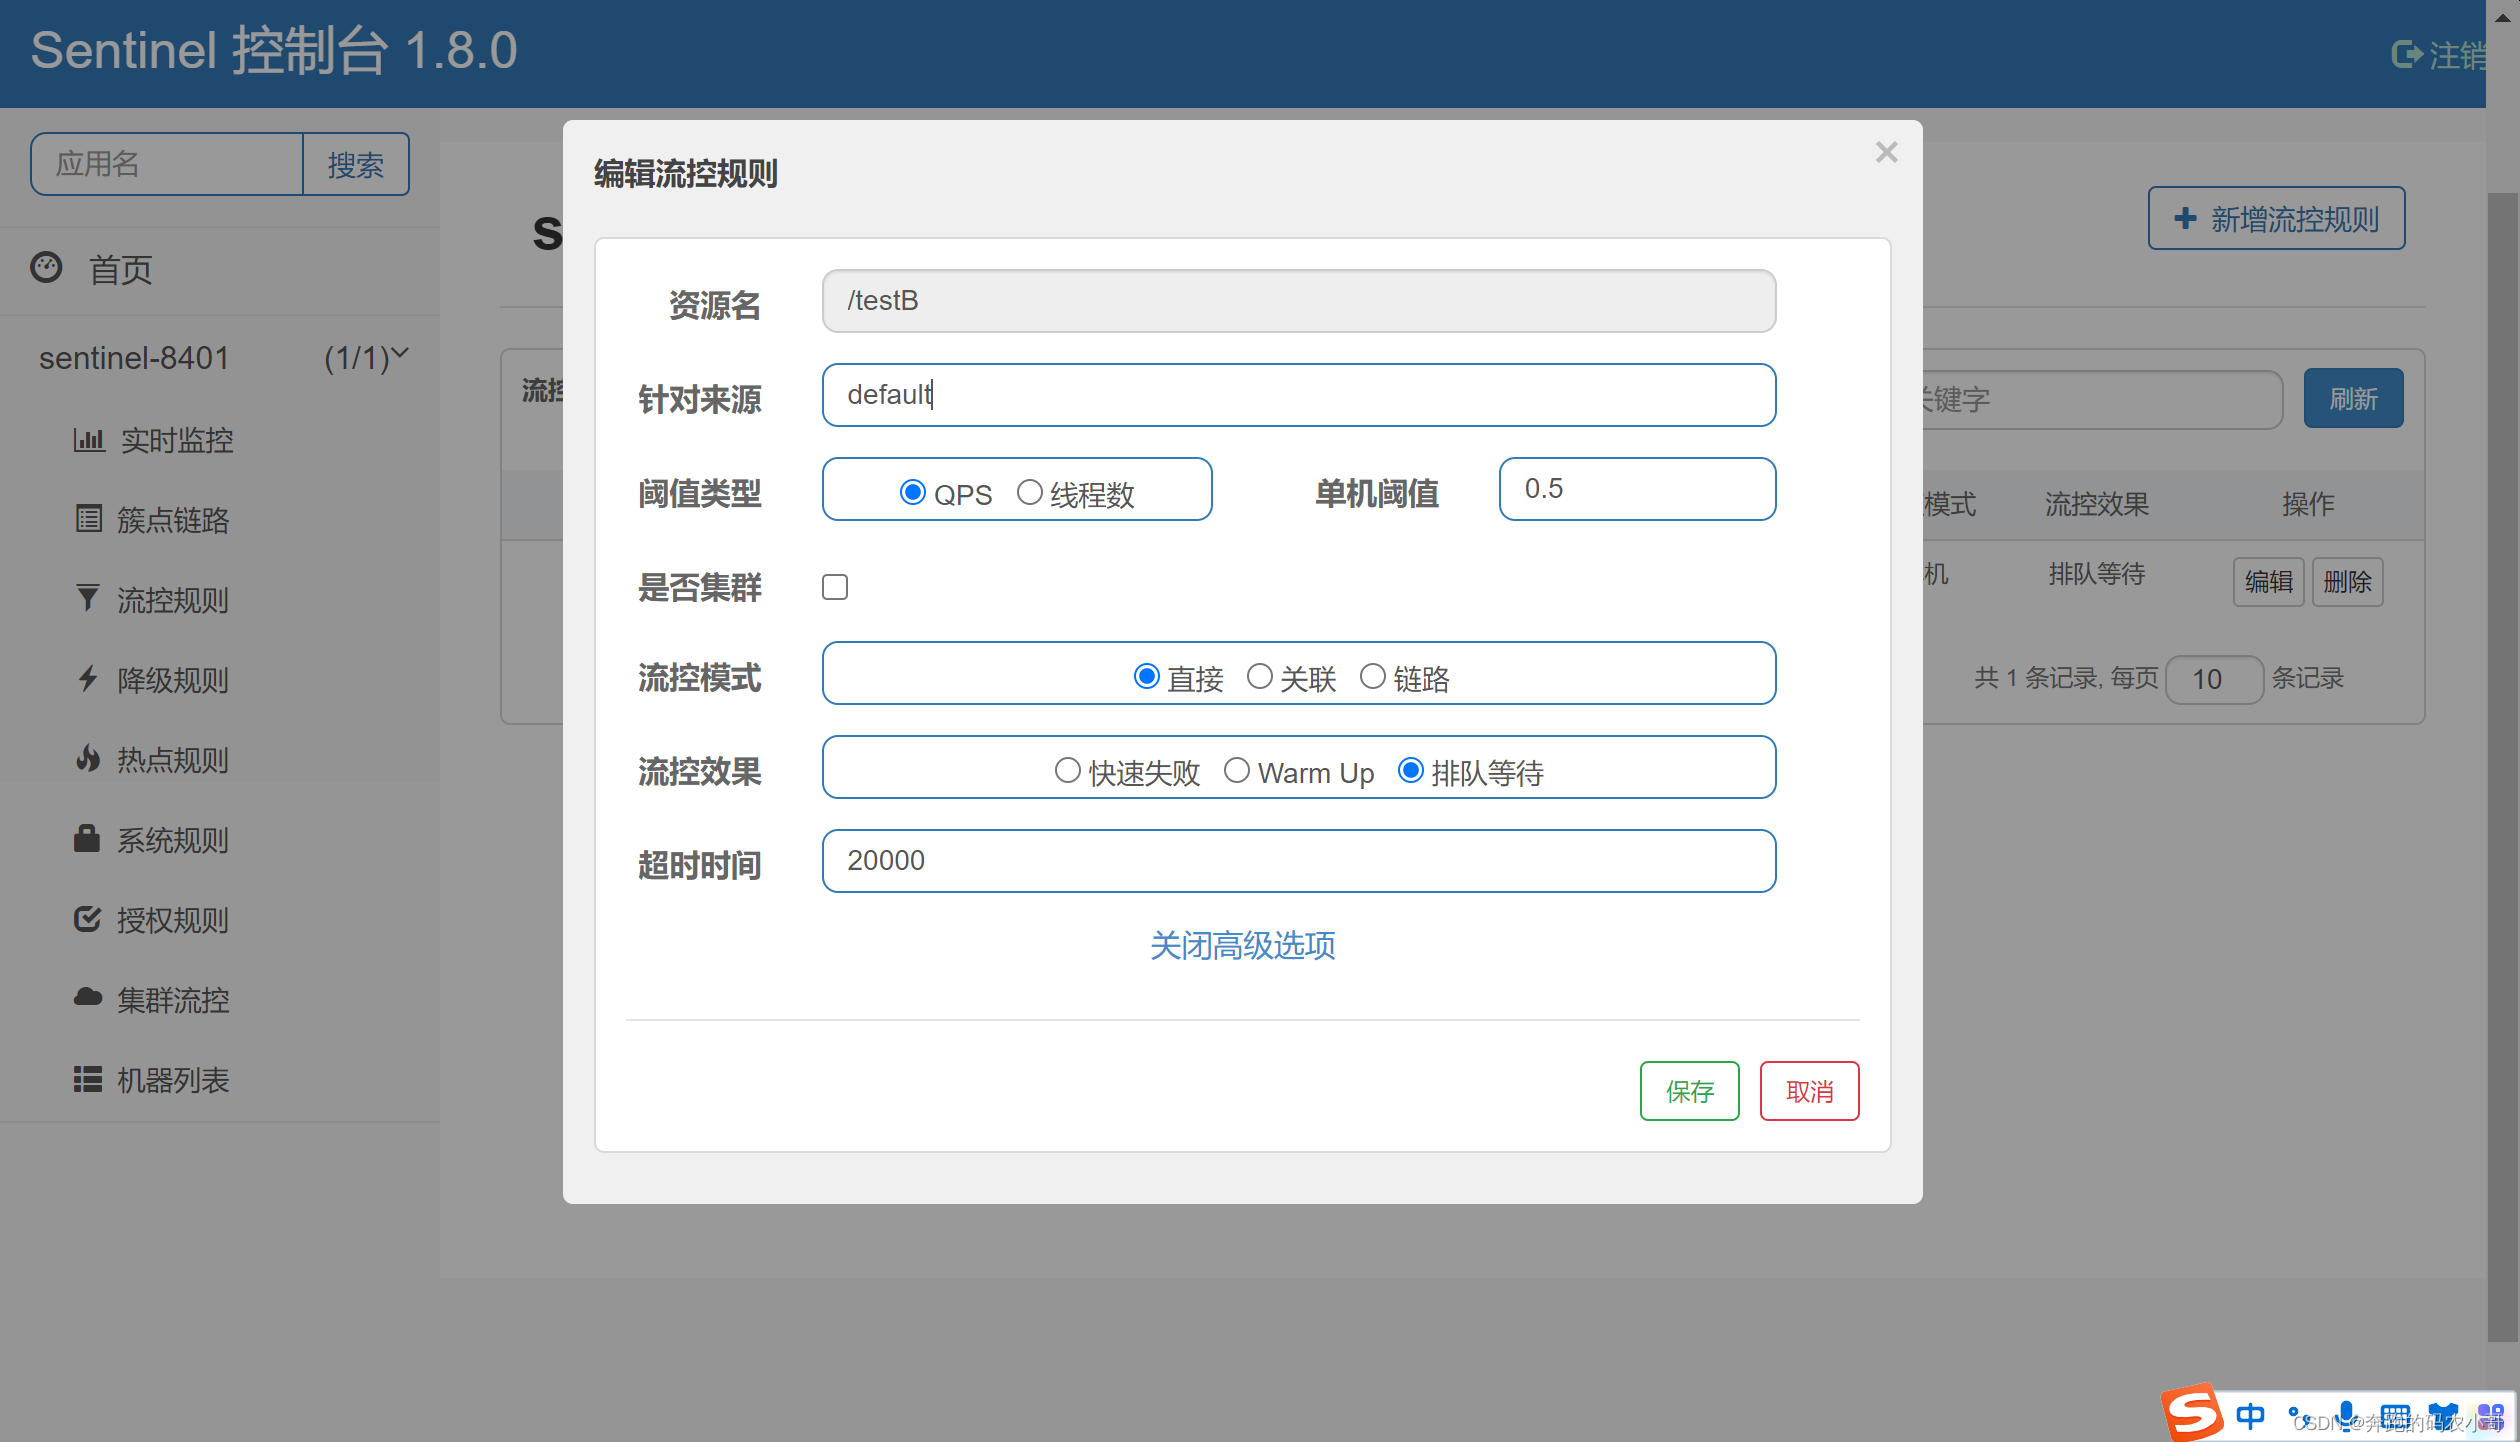Select the QPS threshold type radio
The height and width of the screenshot is (1442, 2520).
coord(912,492)
